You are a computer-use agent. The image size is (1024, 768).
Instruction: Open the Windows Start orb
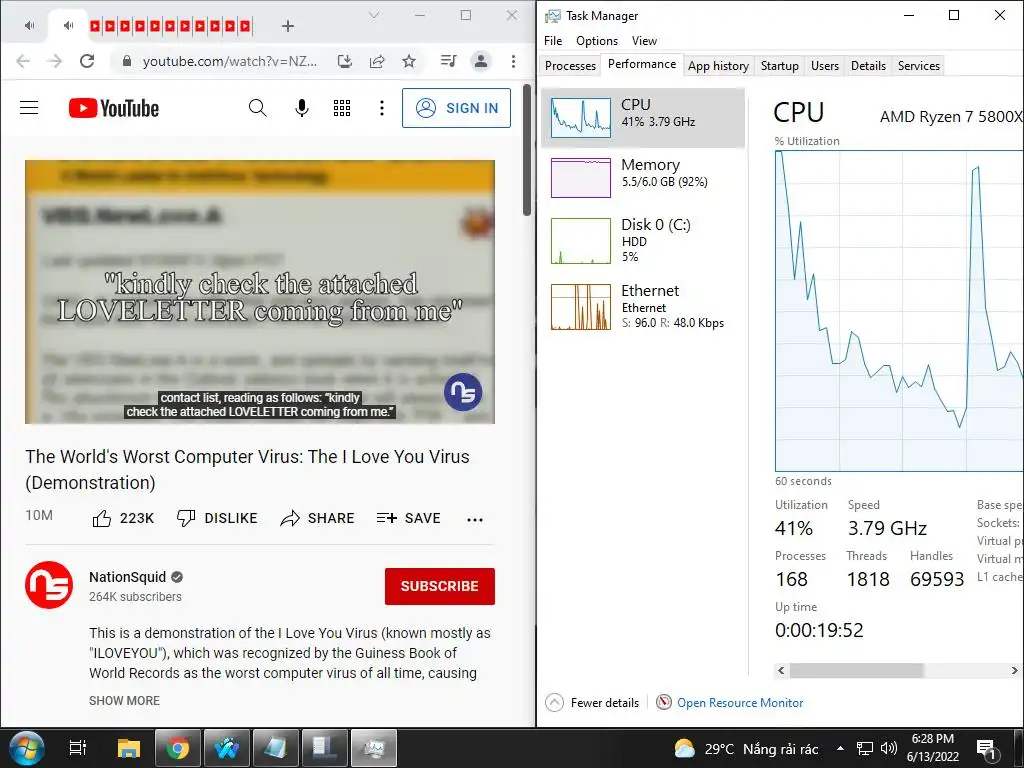[x=26, y=748]
